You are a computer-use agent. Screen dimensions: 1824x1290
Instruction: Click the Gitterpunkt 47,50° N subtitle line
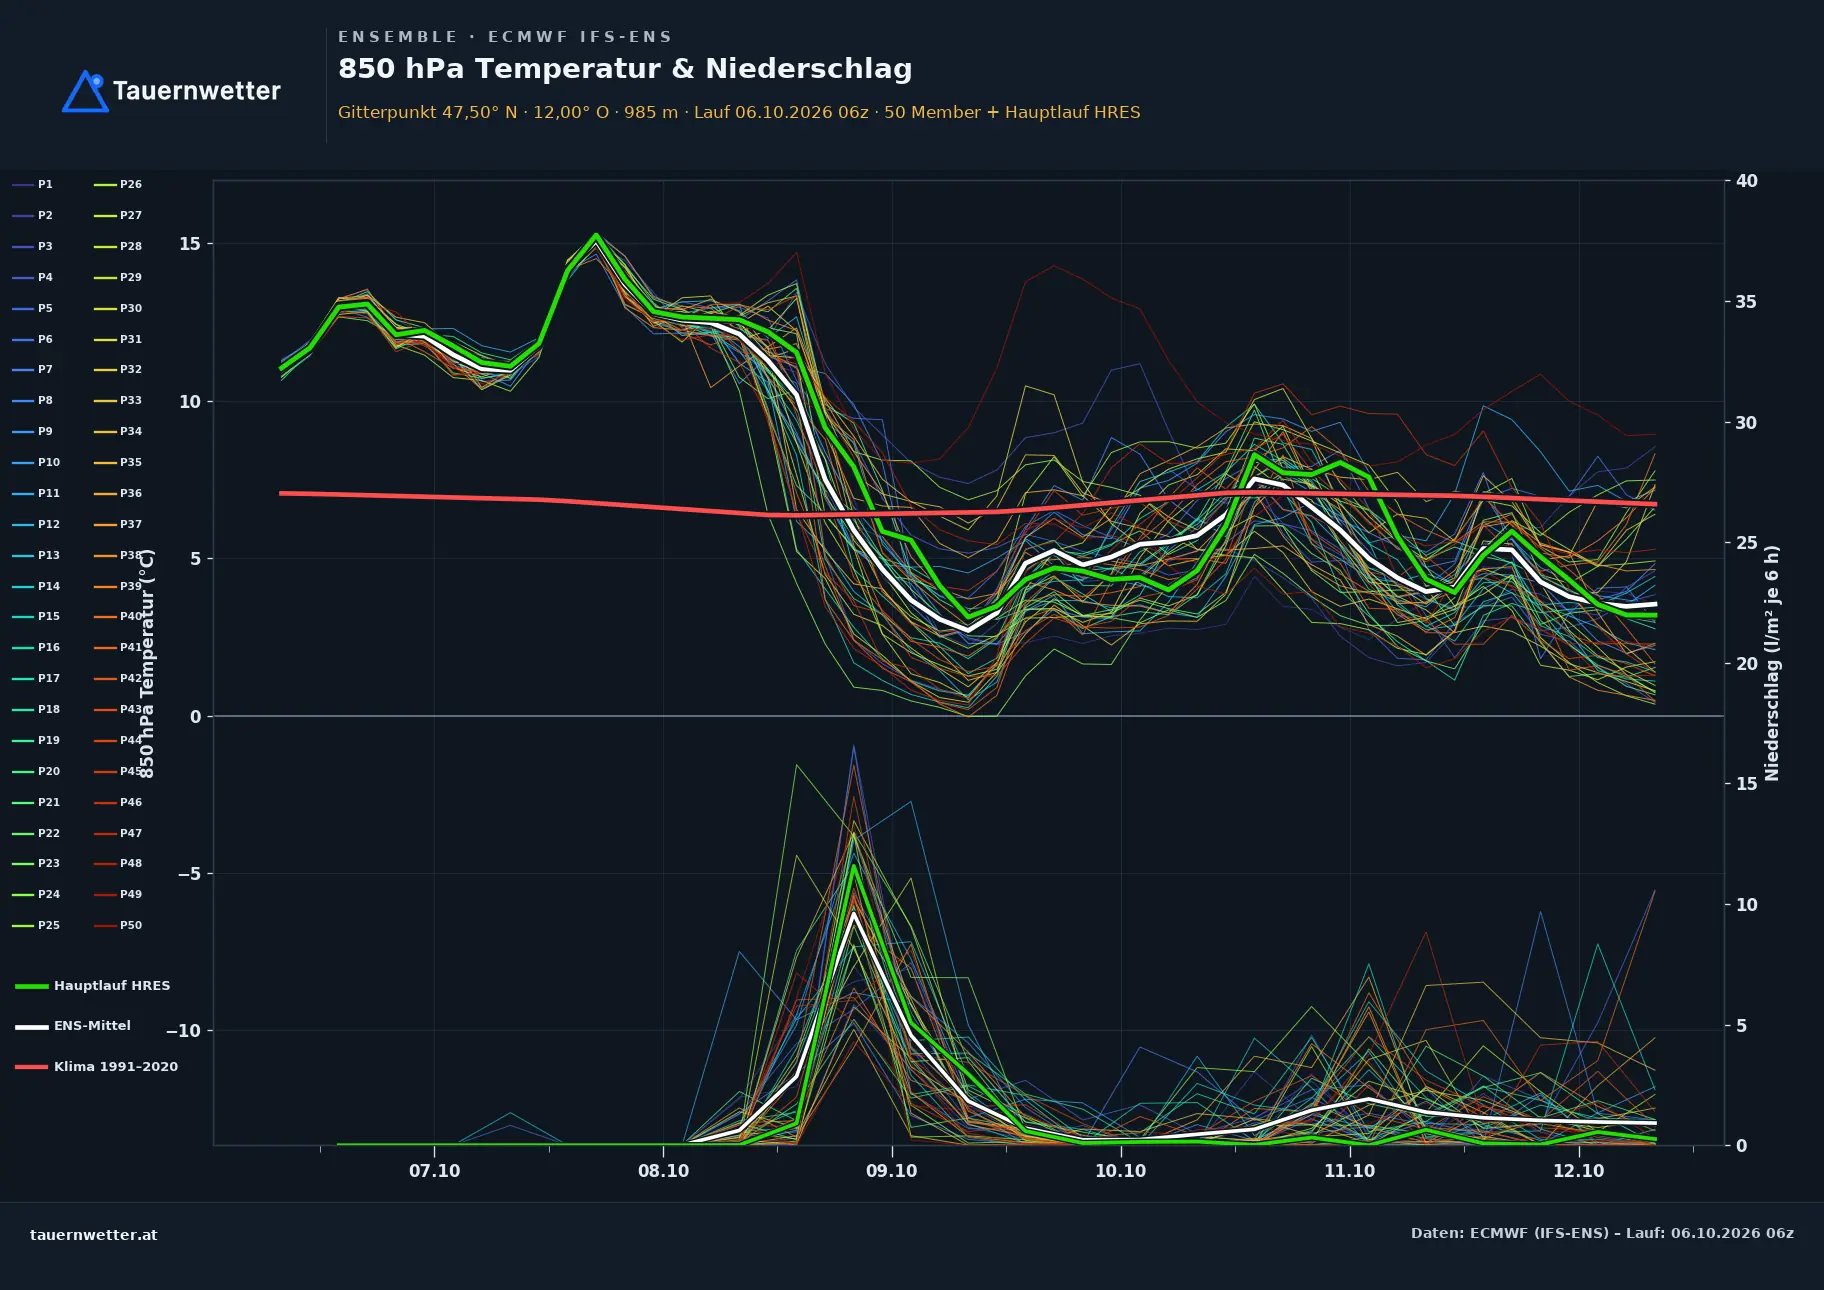tap(739, 112)
